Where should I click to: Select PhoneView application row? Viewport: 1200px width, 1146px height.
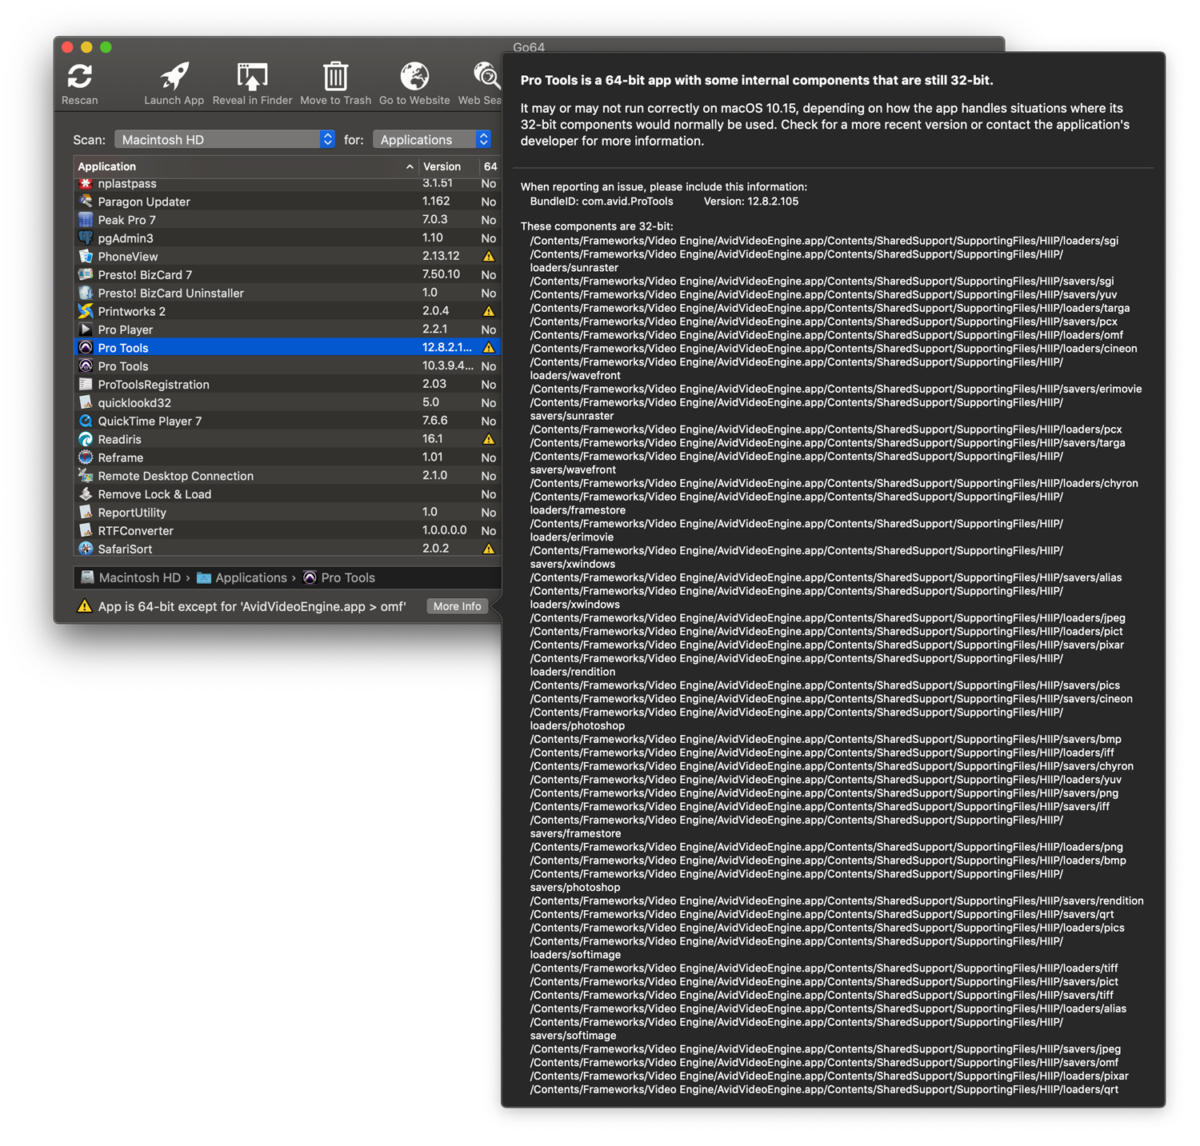coord(288,257)
